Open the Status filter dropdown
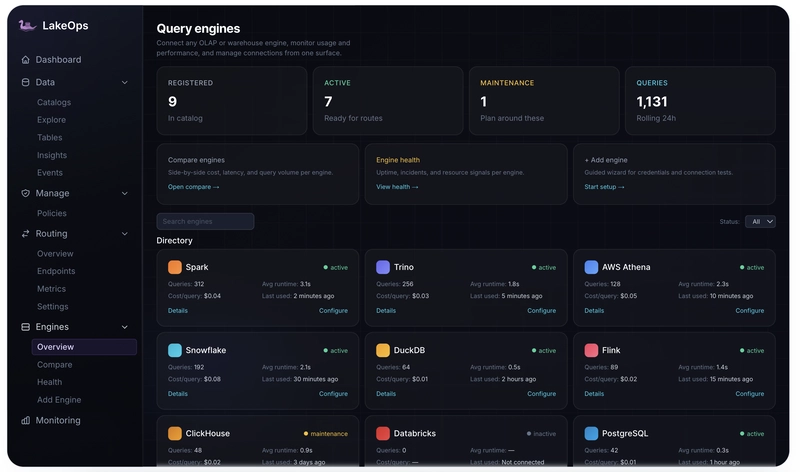 tap(760, 222)
